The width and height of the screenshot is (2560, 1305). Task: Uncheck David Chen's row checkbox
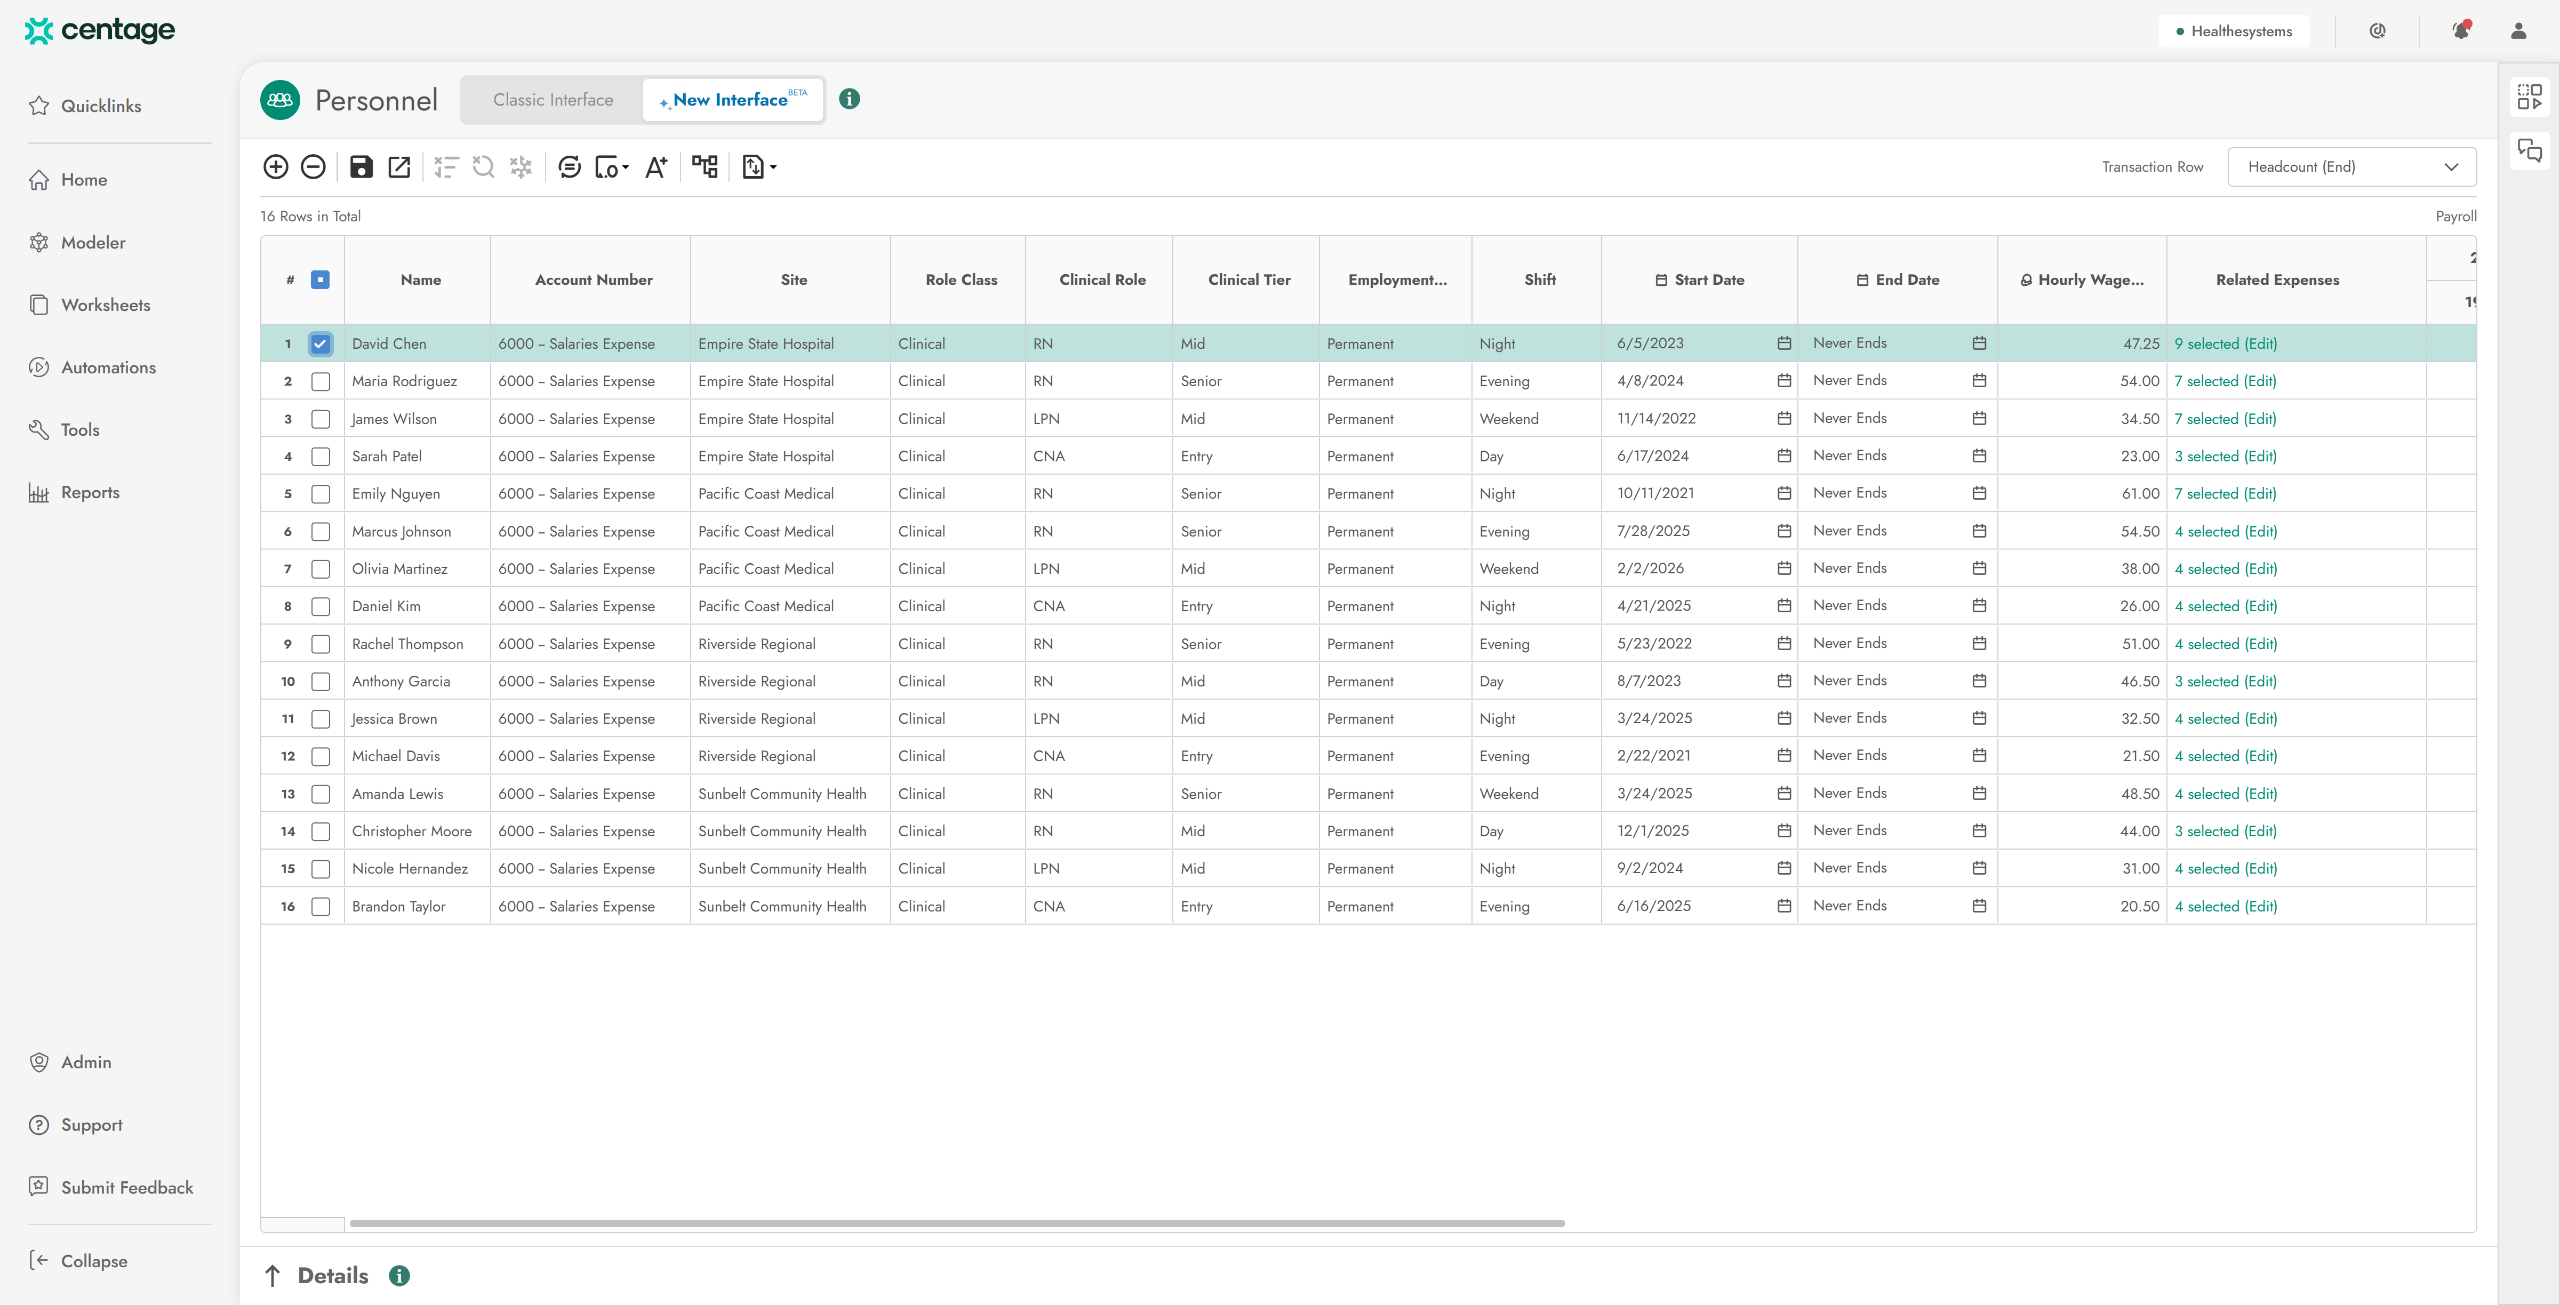tap(320, 344)
